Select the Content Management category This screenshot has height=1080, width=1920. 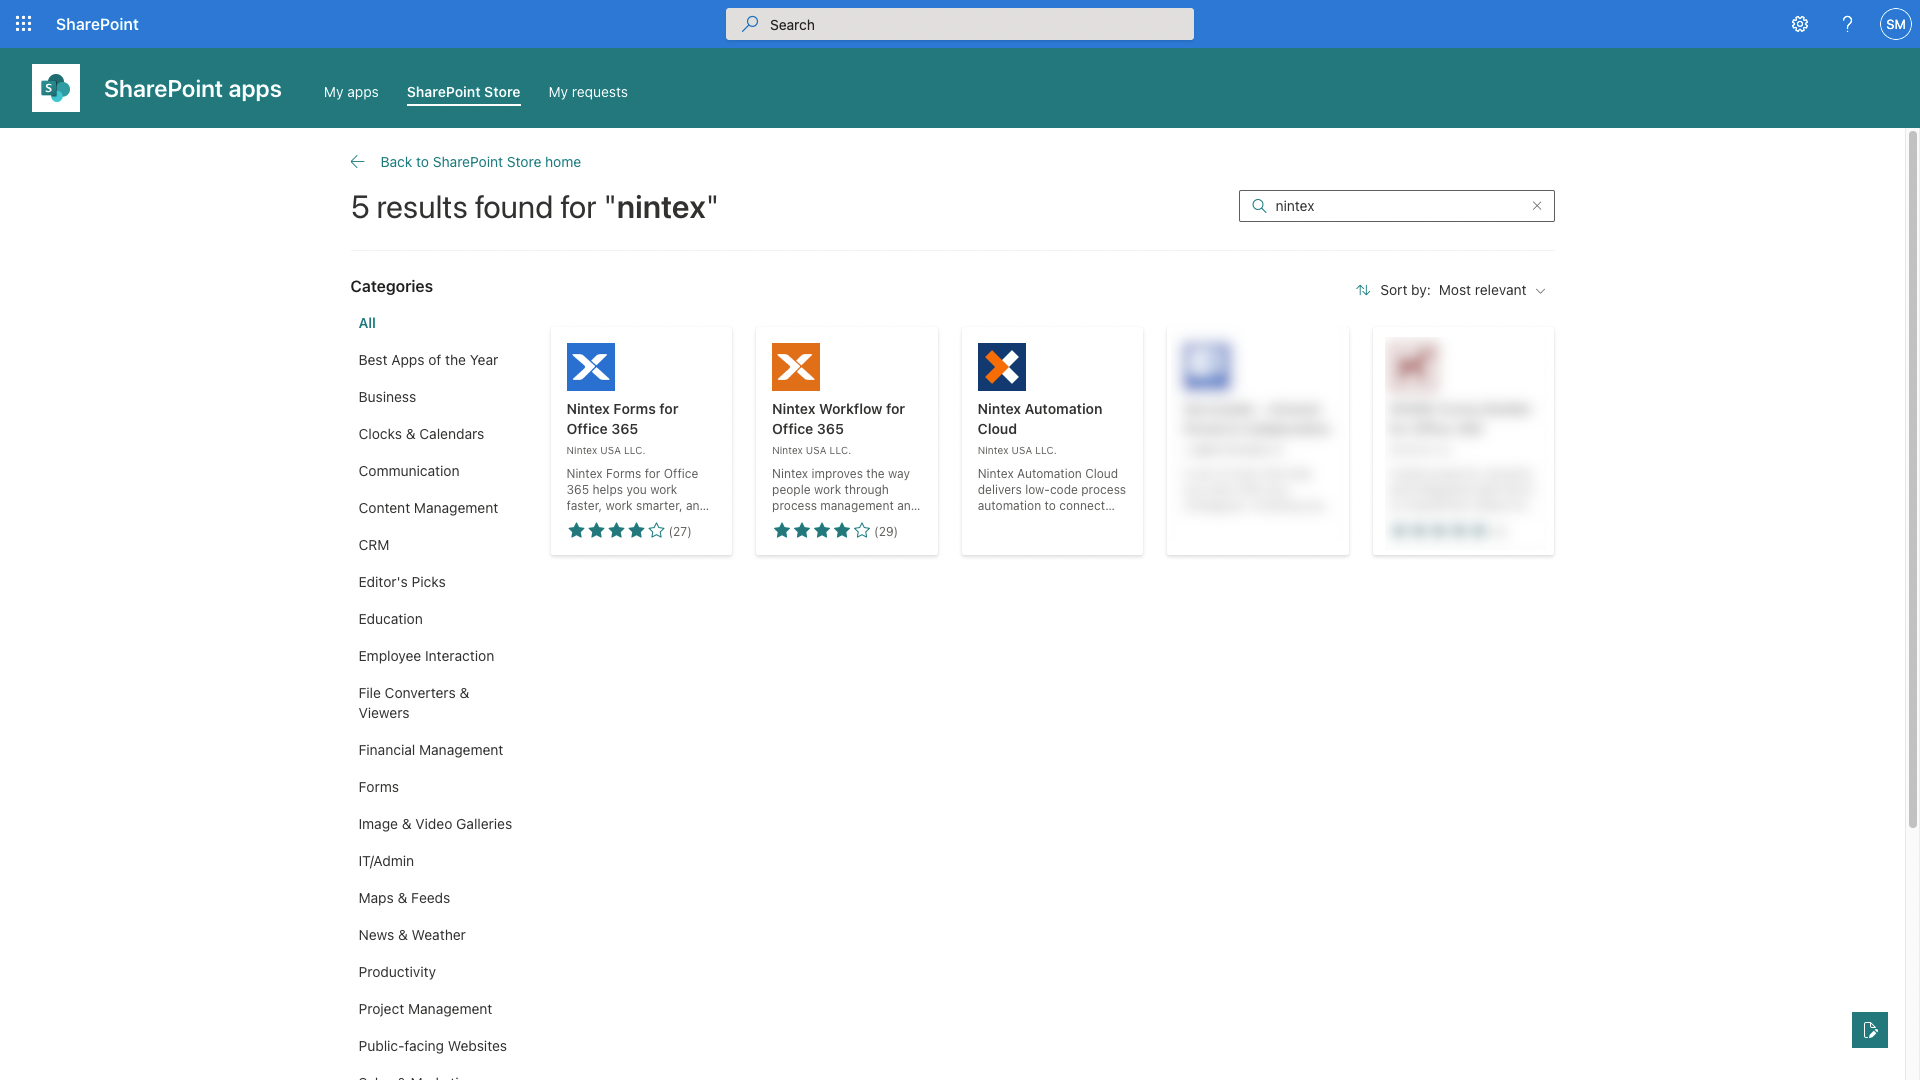coord(428,508)
